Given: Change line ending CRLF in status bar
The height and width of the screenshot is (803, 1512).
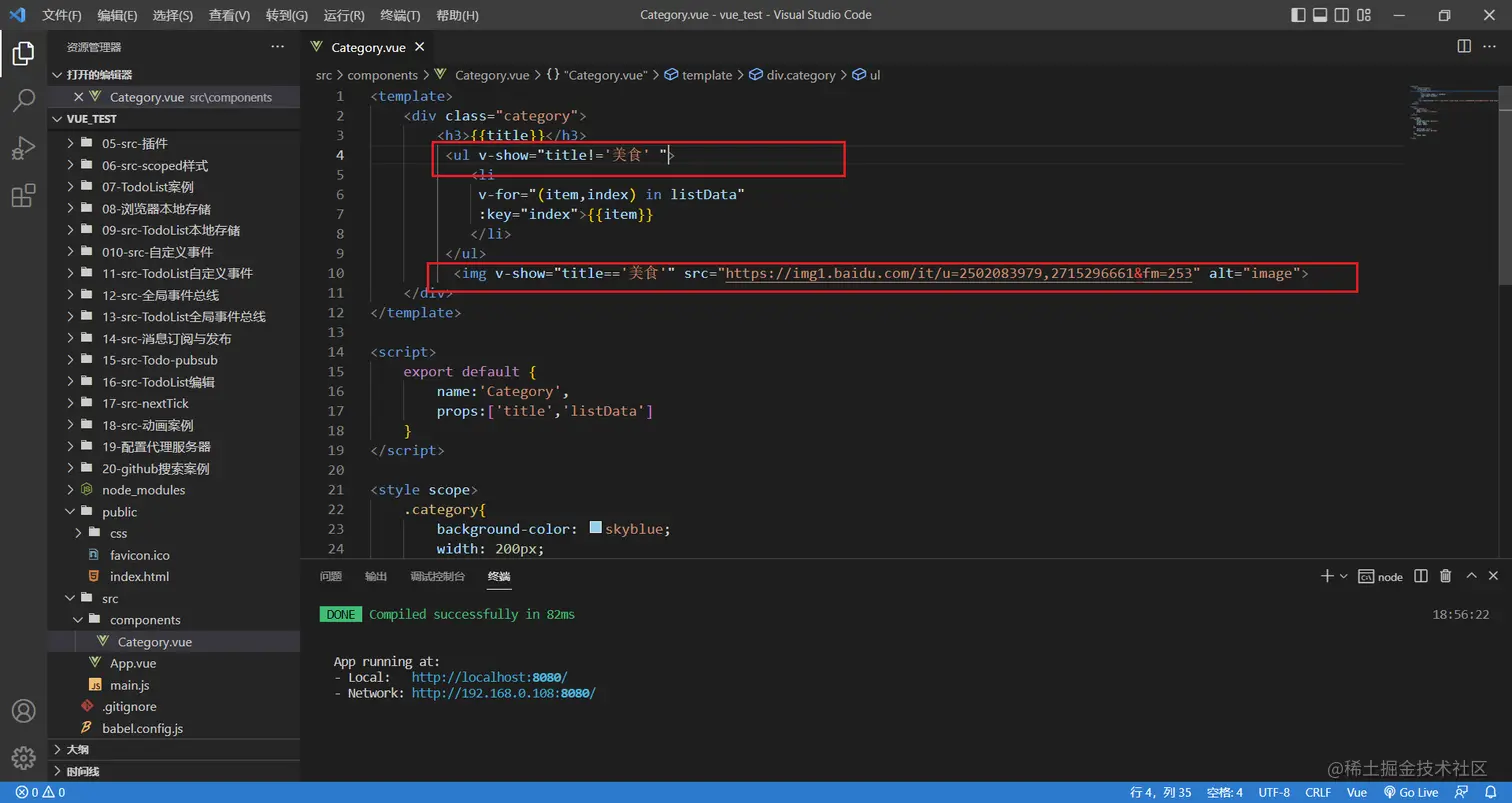Looking at the screenshot, I should click(x=1318, y=792).
